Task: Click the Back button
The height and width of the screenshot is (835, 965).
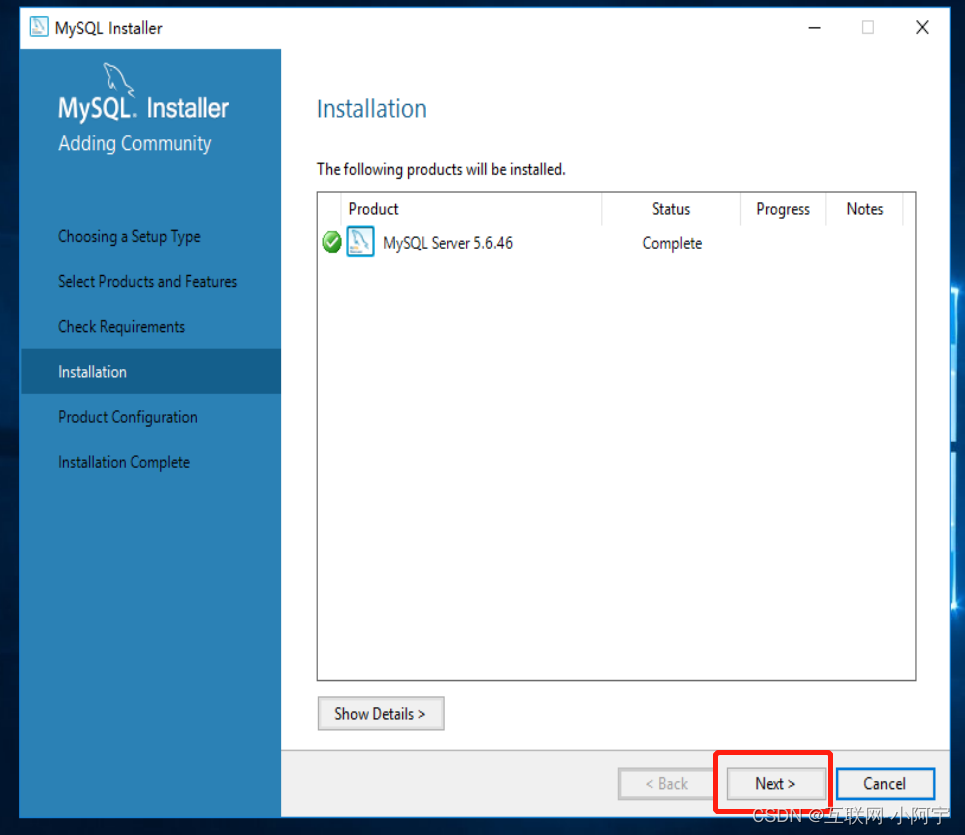Action: [x=665, y=783]
